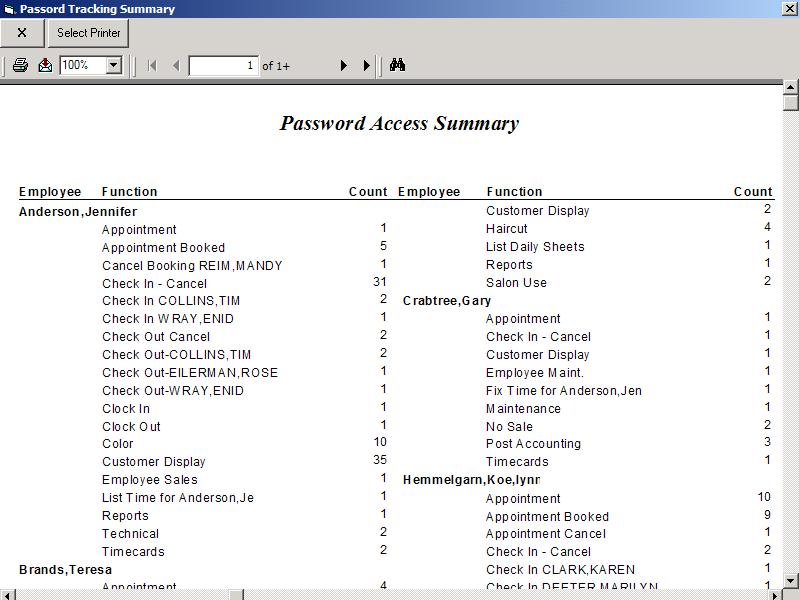Go to the first page

click(152, 65)
